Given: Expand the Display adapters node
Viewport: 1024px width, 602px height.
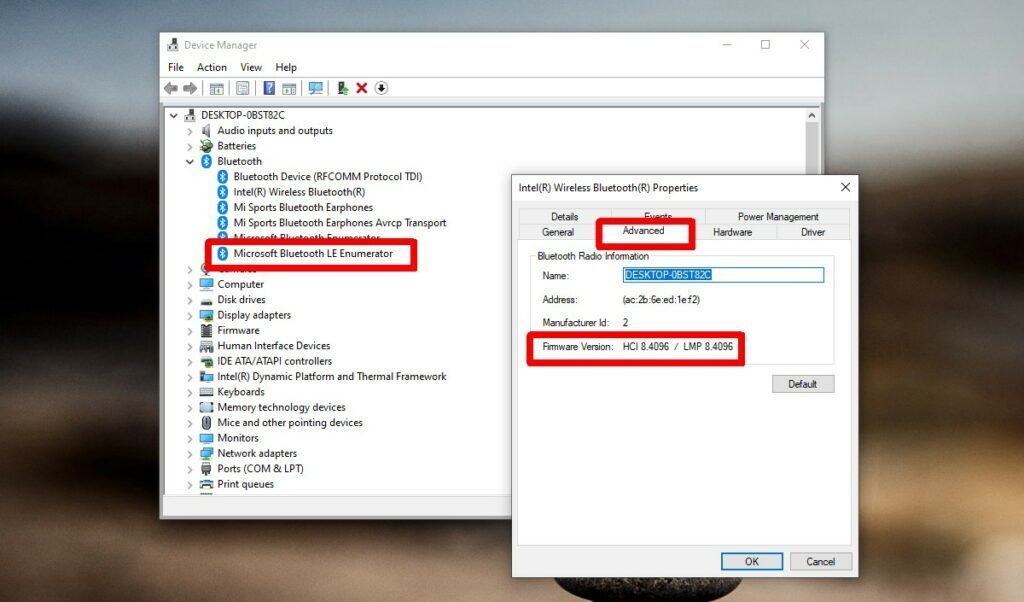Looking at the screenshot, I should point(190,314).
